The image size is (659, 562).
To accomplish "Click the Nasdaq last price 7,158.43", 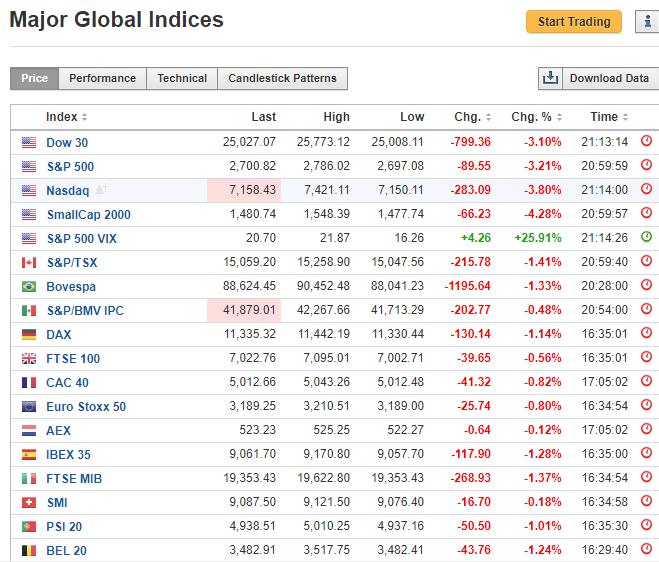I will click(252, 190).
